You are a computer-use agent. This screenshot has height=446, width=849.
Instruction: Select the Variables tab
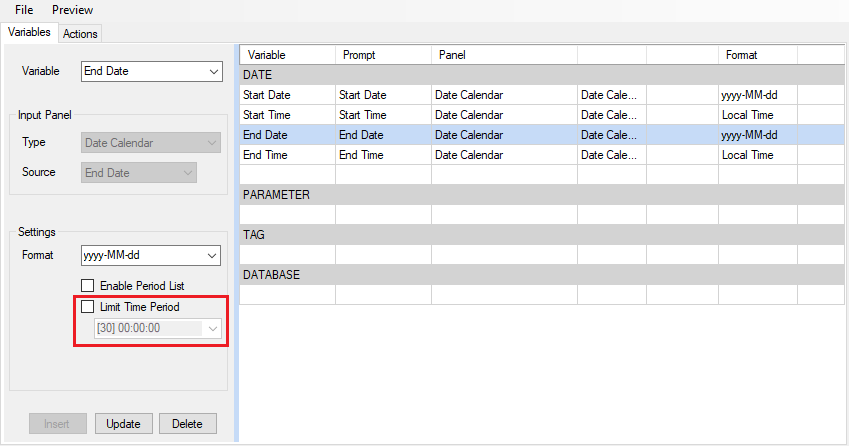coord(29,33)
